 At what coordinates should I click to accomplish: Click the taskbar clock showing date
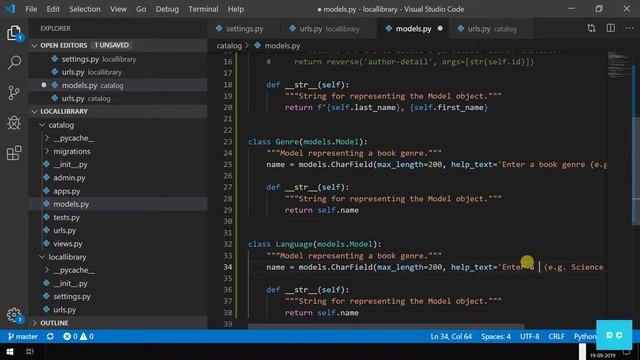[602, 355]
